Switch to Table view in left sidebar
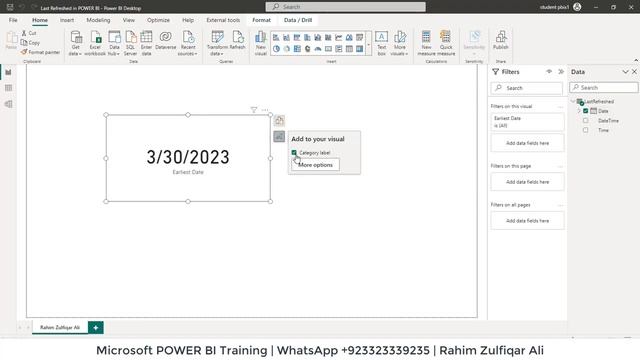The image size is (640, 360). (x=8, y=88)
